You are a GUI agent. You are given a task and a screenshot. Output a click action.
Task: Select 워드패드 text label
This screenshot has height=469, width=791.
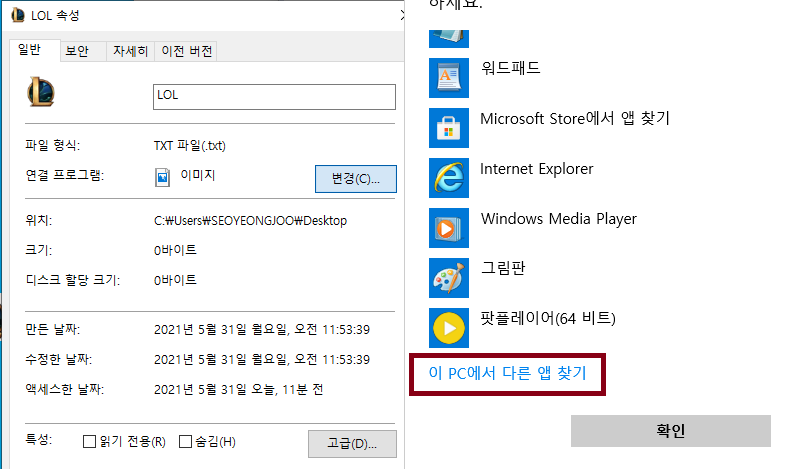(511, 68)
